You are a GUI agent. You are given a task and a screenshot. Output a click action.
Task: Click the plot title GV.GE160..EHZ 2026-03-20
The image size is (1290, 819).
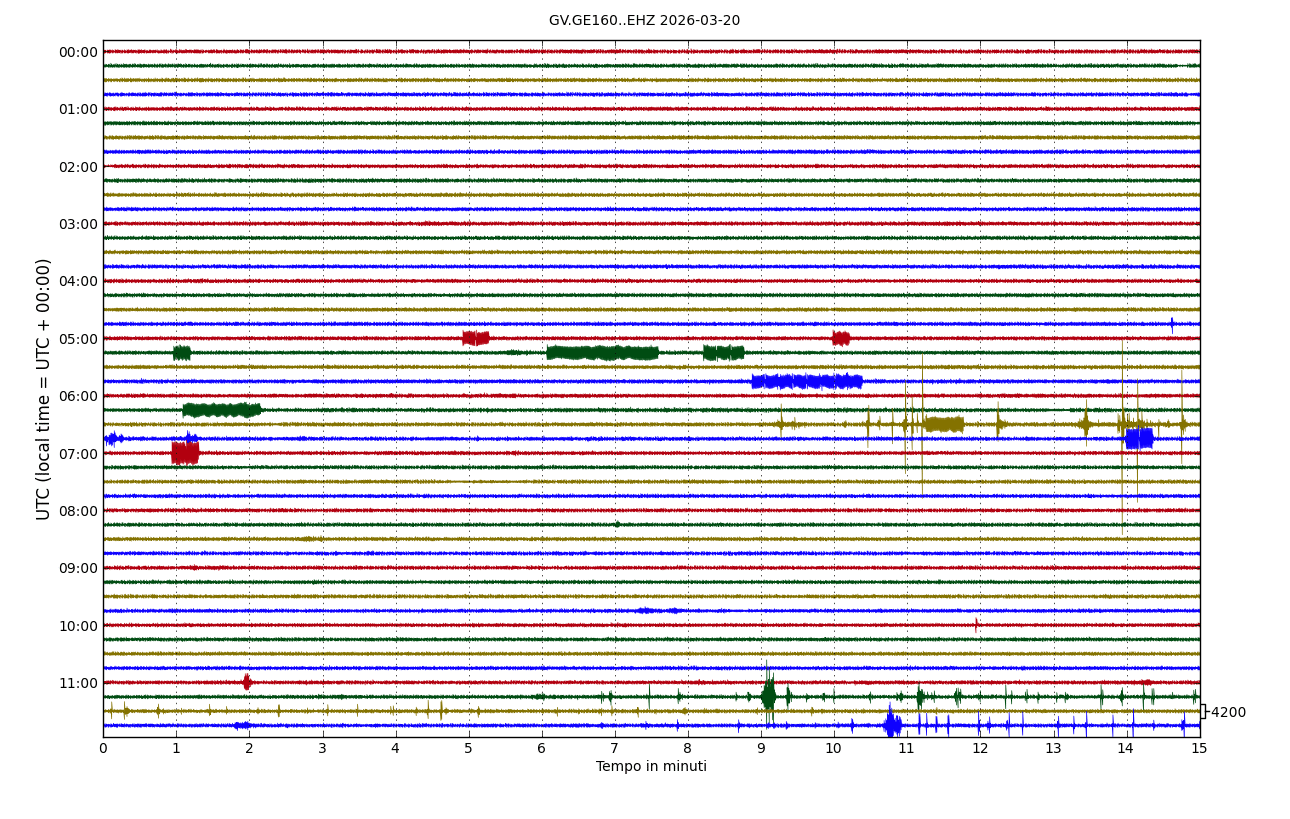(644, 21)
